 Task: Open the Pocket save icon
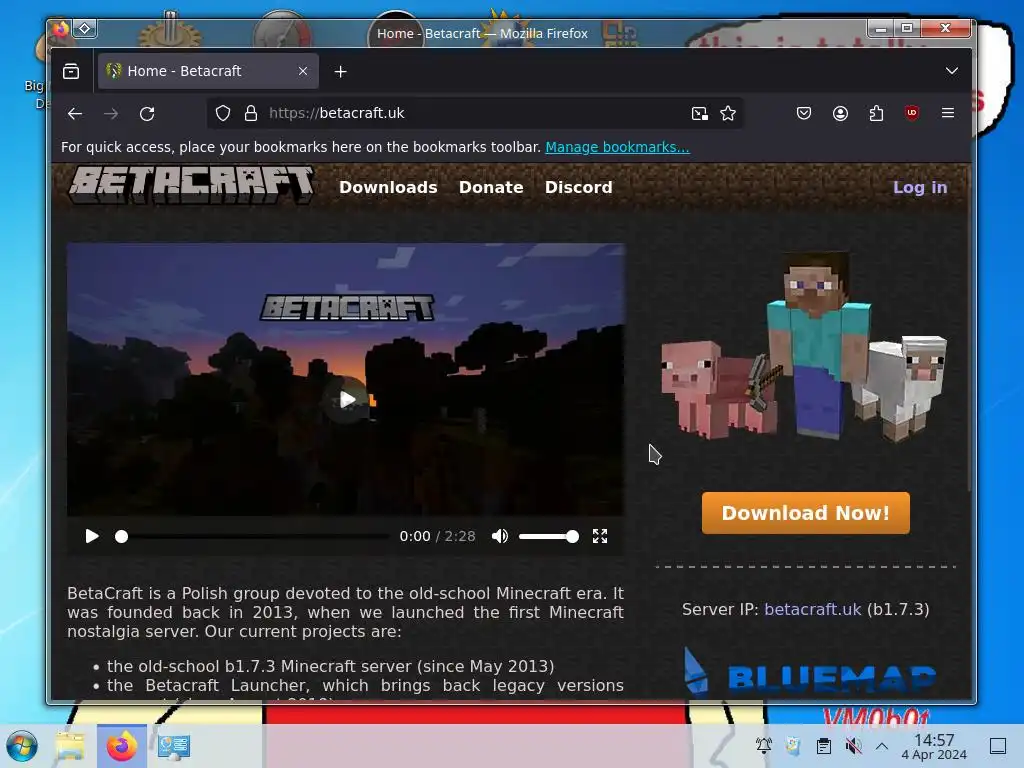(804, 114)
